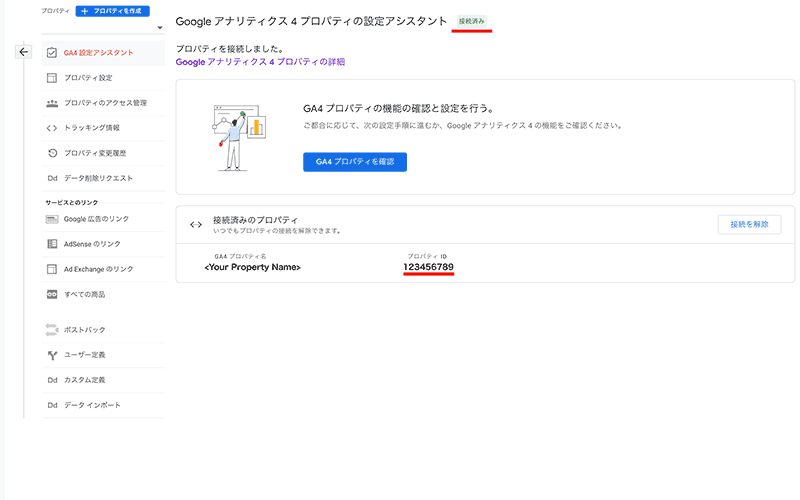Click the back arrow icon
The image size is (800, 500).
pos(23,52)
